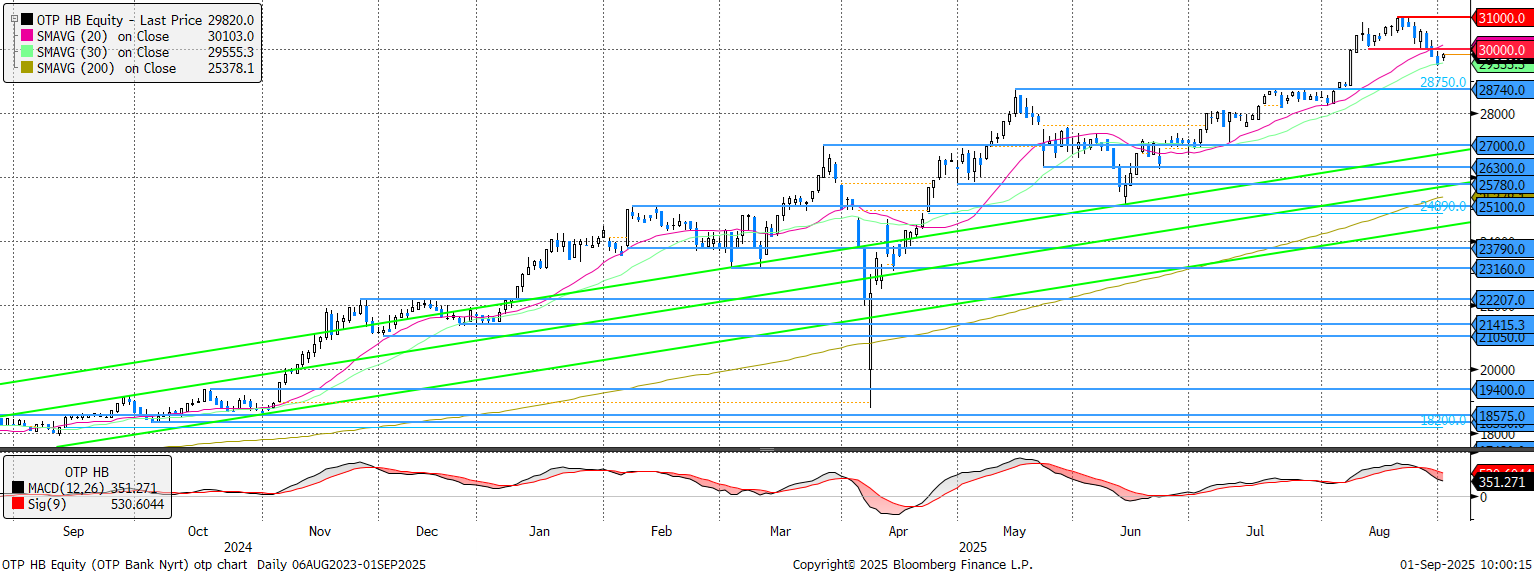
Task: Click the black 351.271 MACD axis label
Action: (x=1502, y=482)
